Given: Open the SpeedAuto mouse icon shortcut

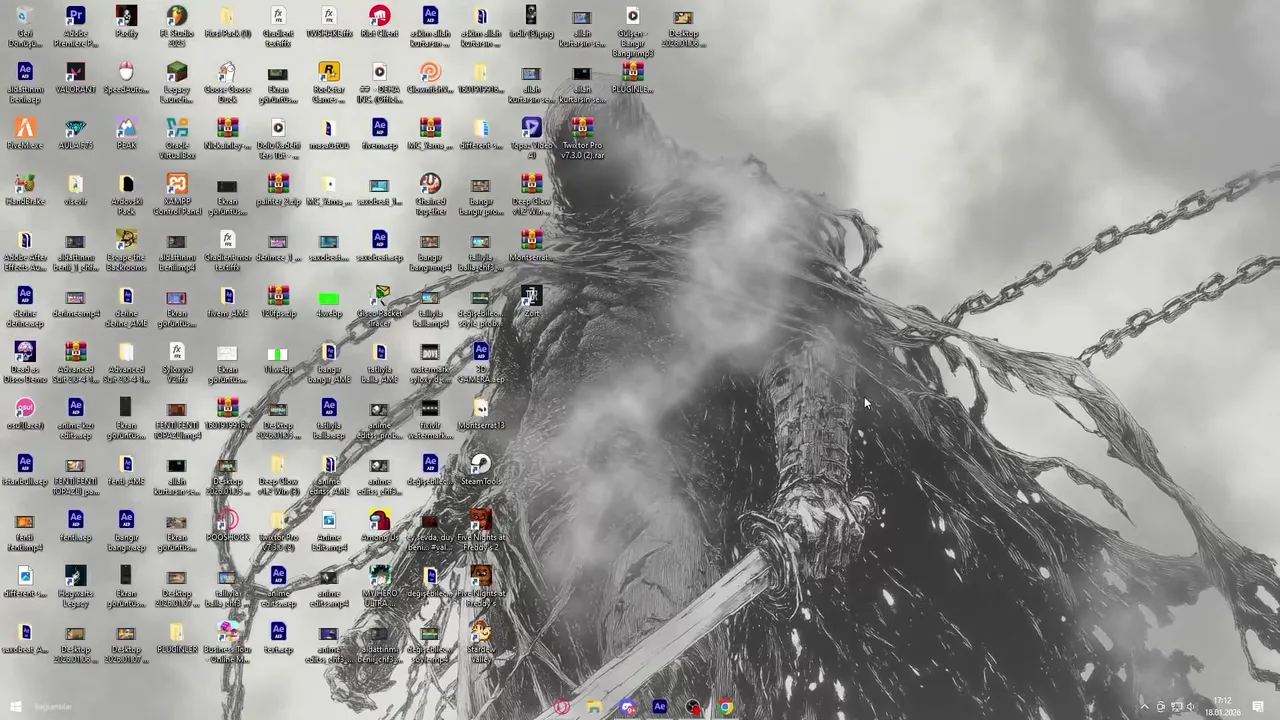Looking at the screenshot, I should (x=126, y=78).
